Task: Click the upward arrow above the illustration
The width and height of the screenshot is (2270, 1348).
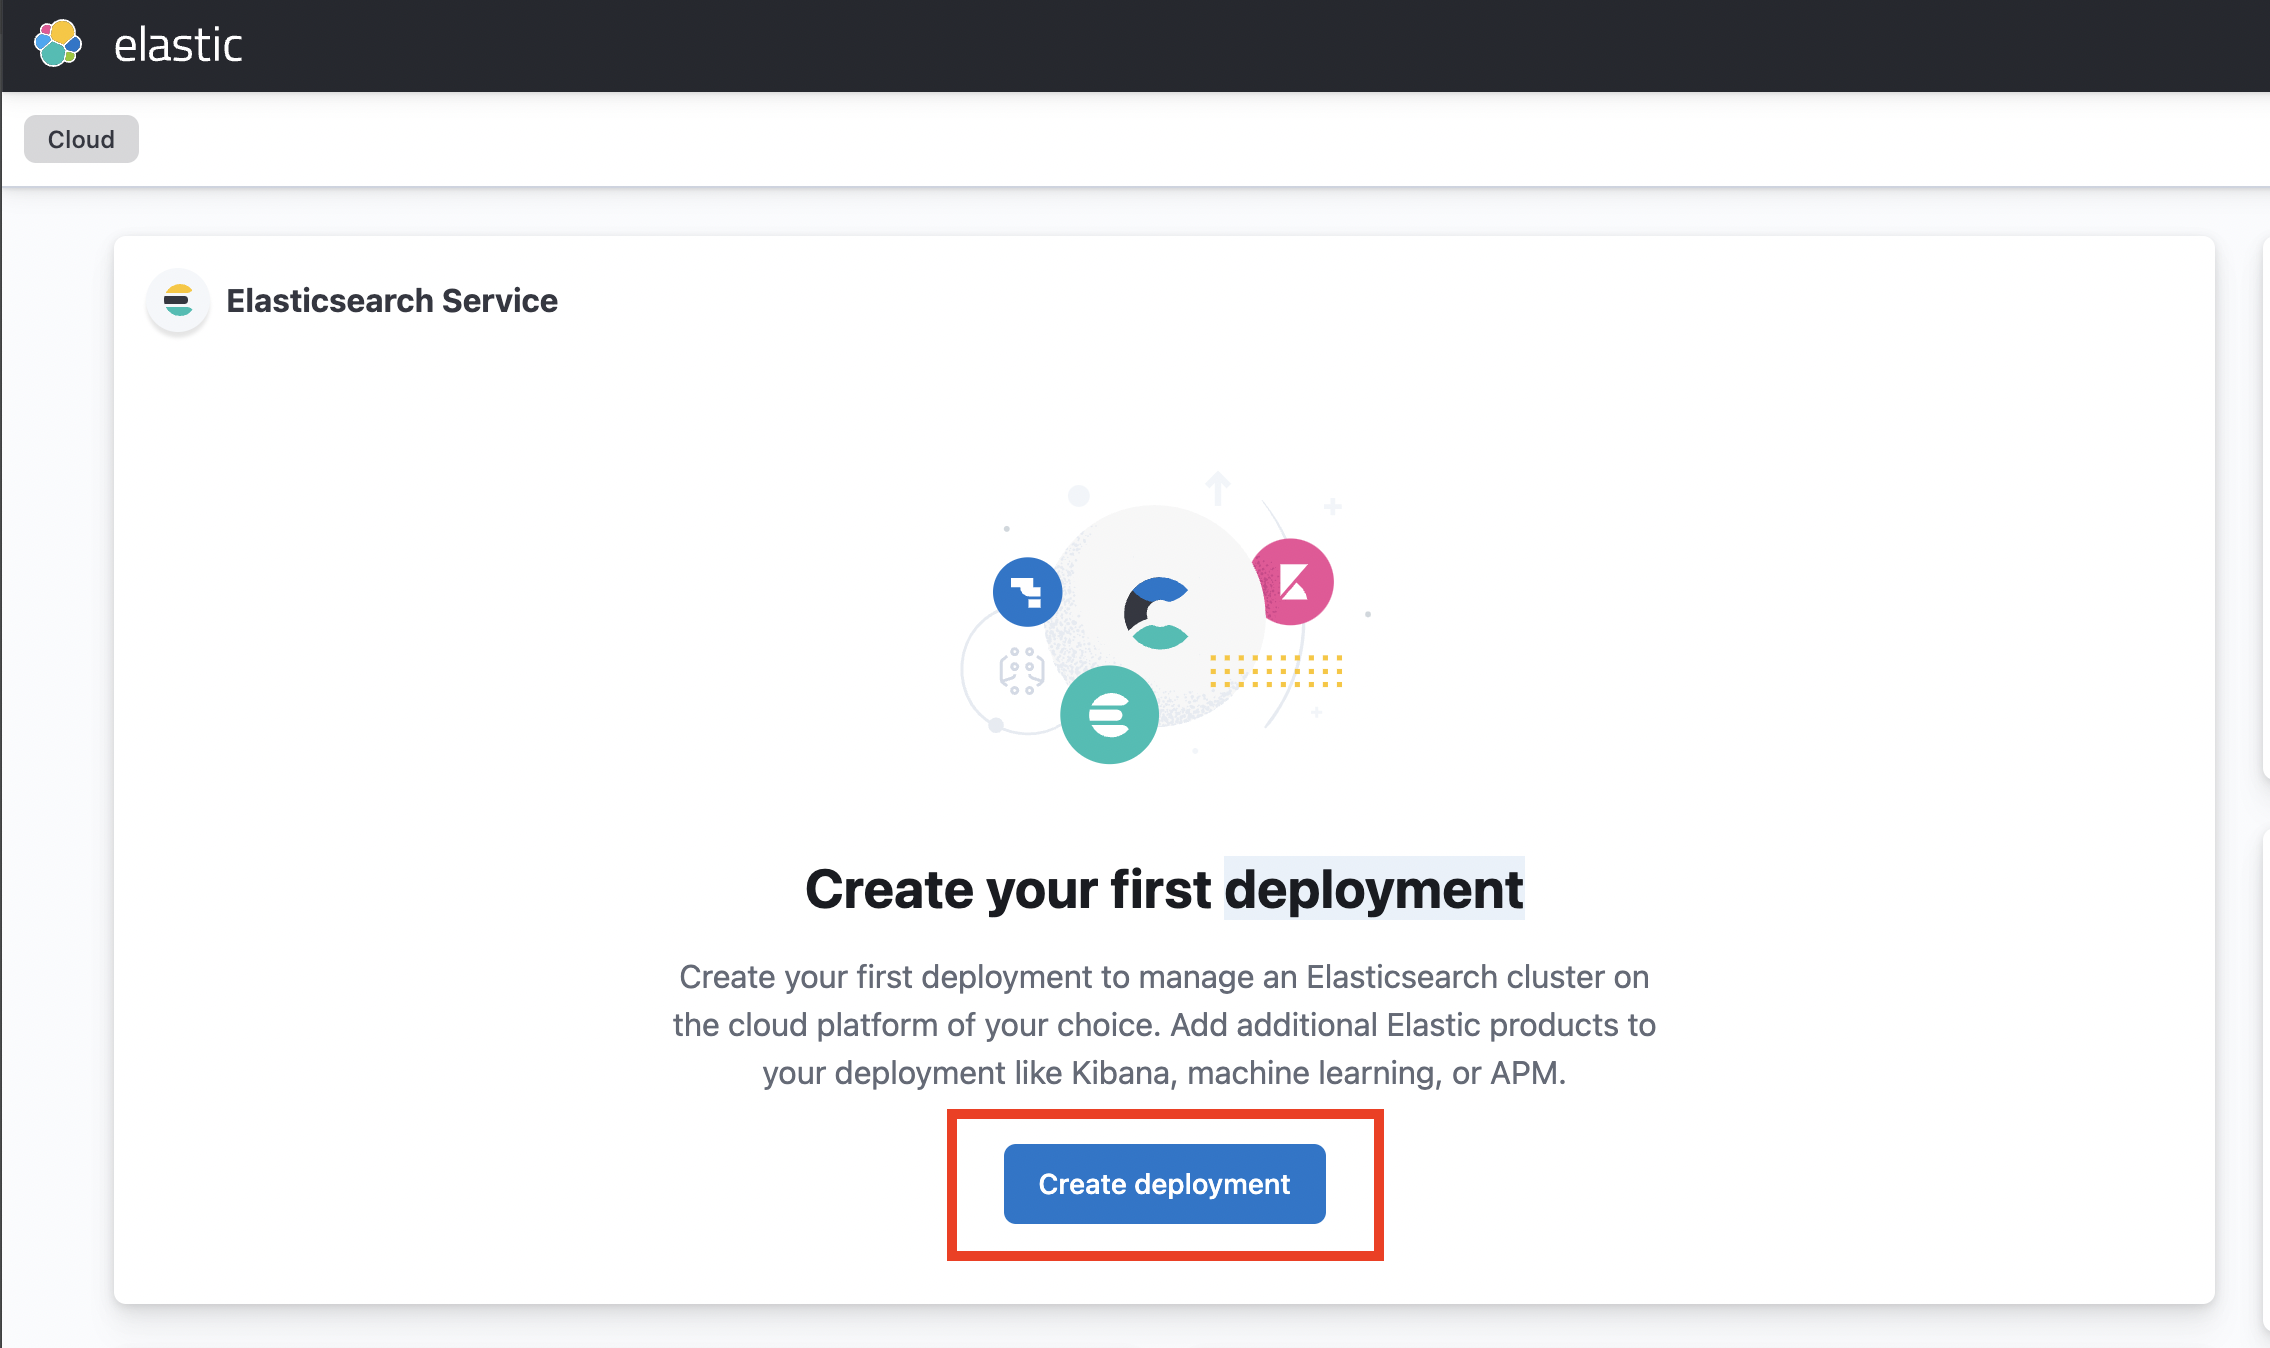Action: tap(1217, 489)
